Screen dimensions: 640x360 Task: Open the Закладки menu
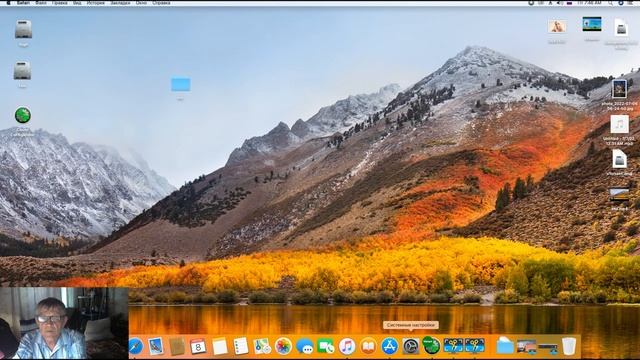tap(120, 3)
